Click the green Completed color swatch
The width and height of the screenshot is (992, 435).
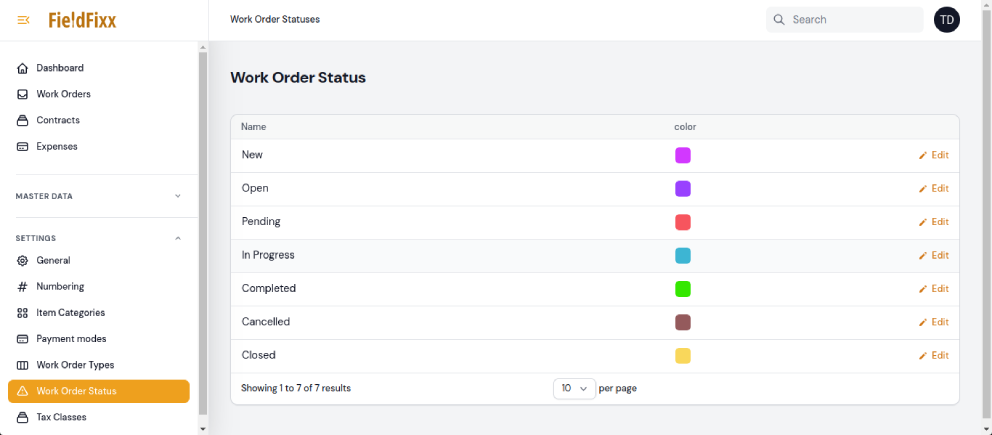pyautogui.click(x=683, y=289)
